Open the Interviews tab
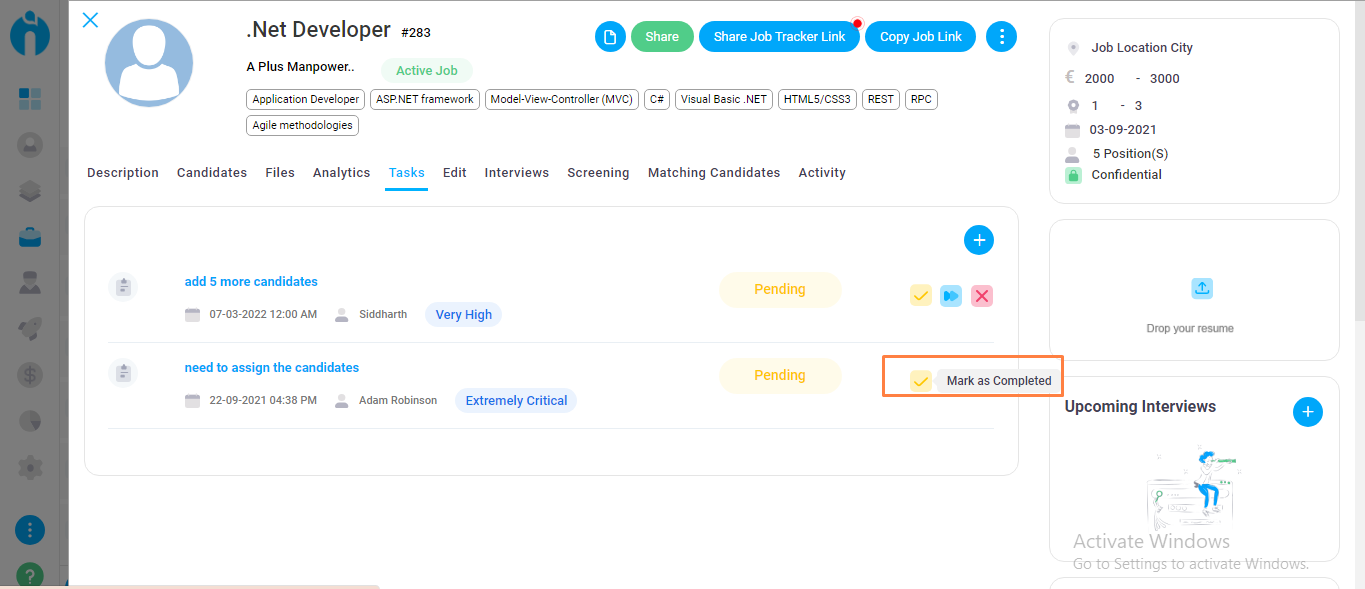The height and width of the screenshot is (589, 1365). point(516,173)
